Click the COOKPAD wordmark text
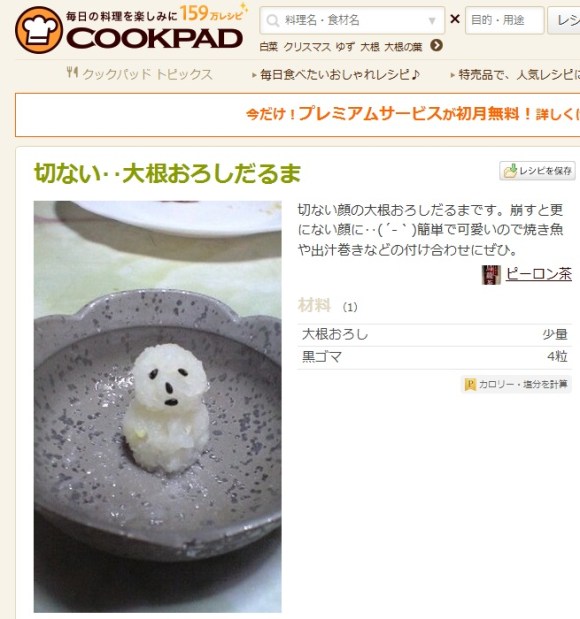580x619 pixels. tap(154, 39)
